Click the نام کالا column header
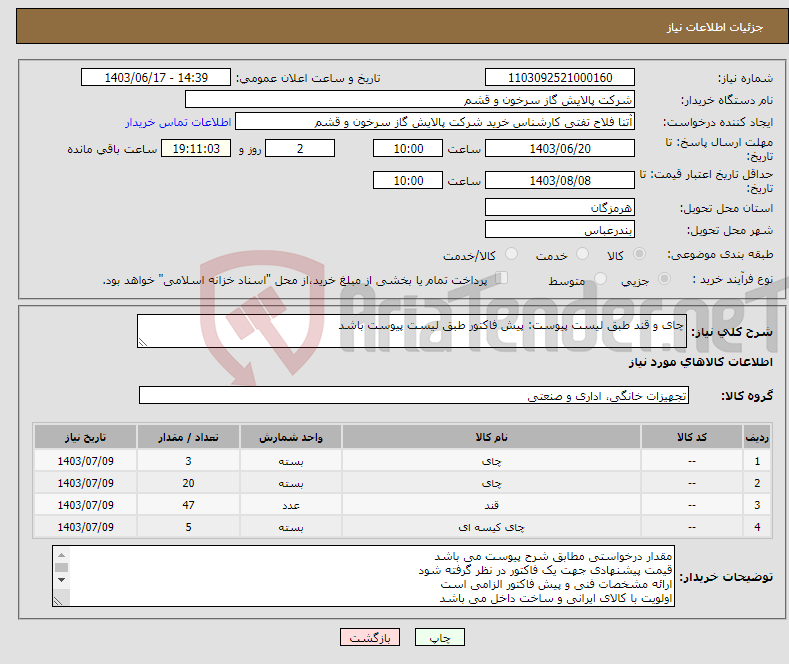 (491, 437)
